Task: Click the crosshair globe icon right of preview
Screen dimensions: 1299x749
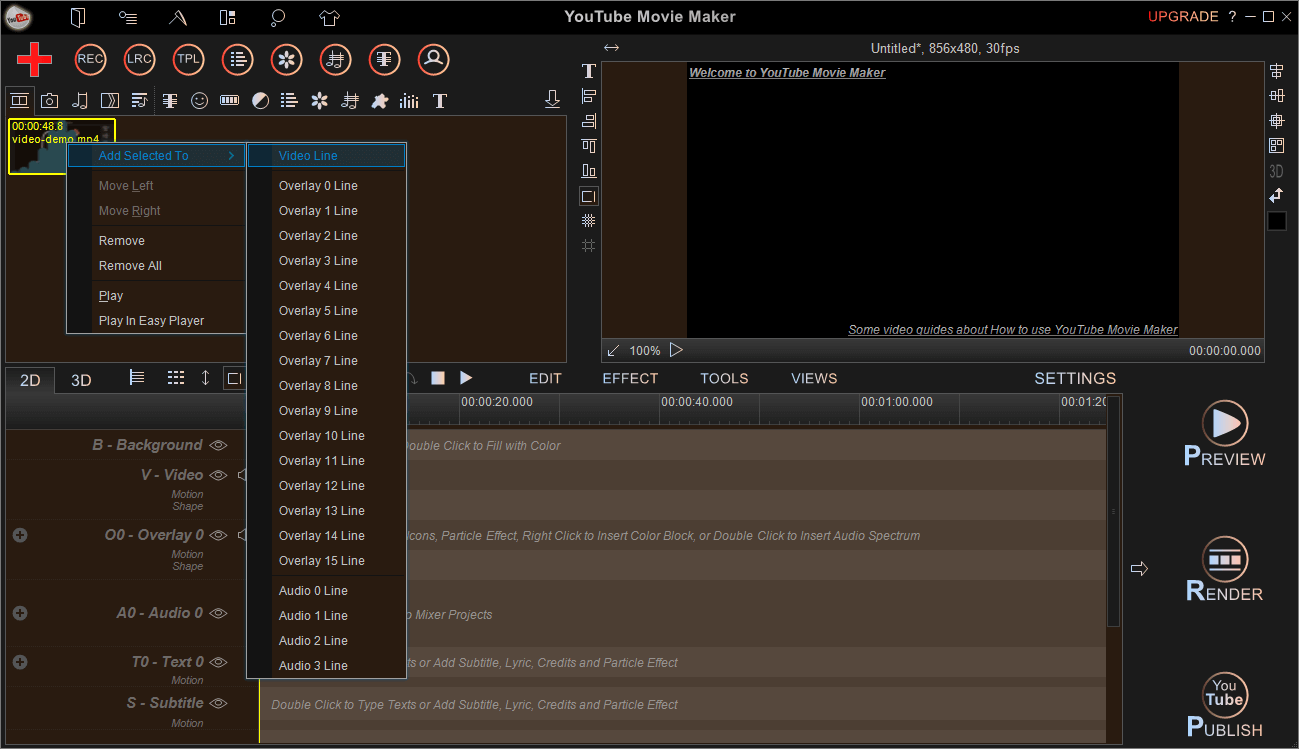Action: (1277, 121)
